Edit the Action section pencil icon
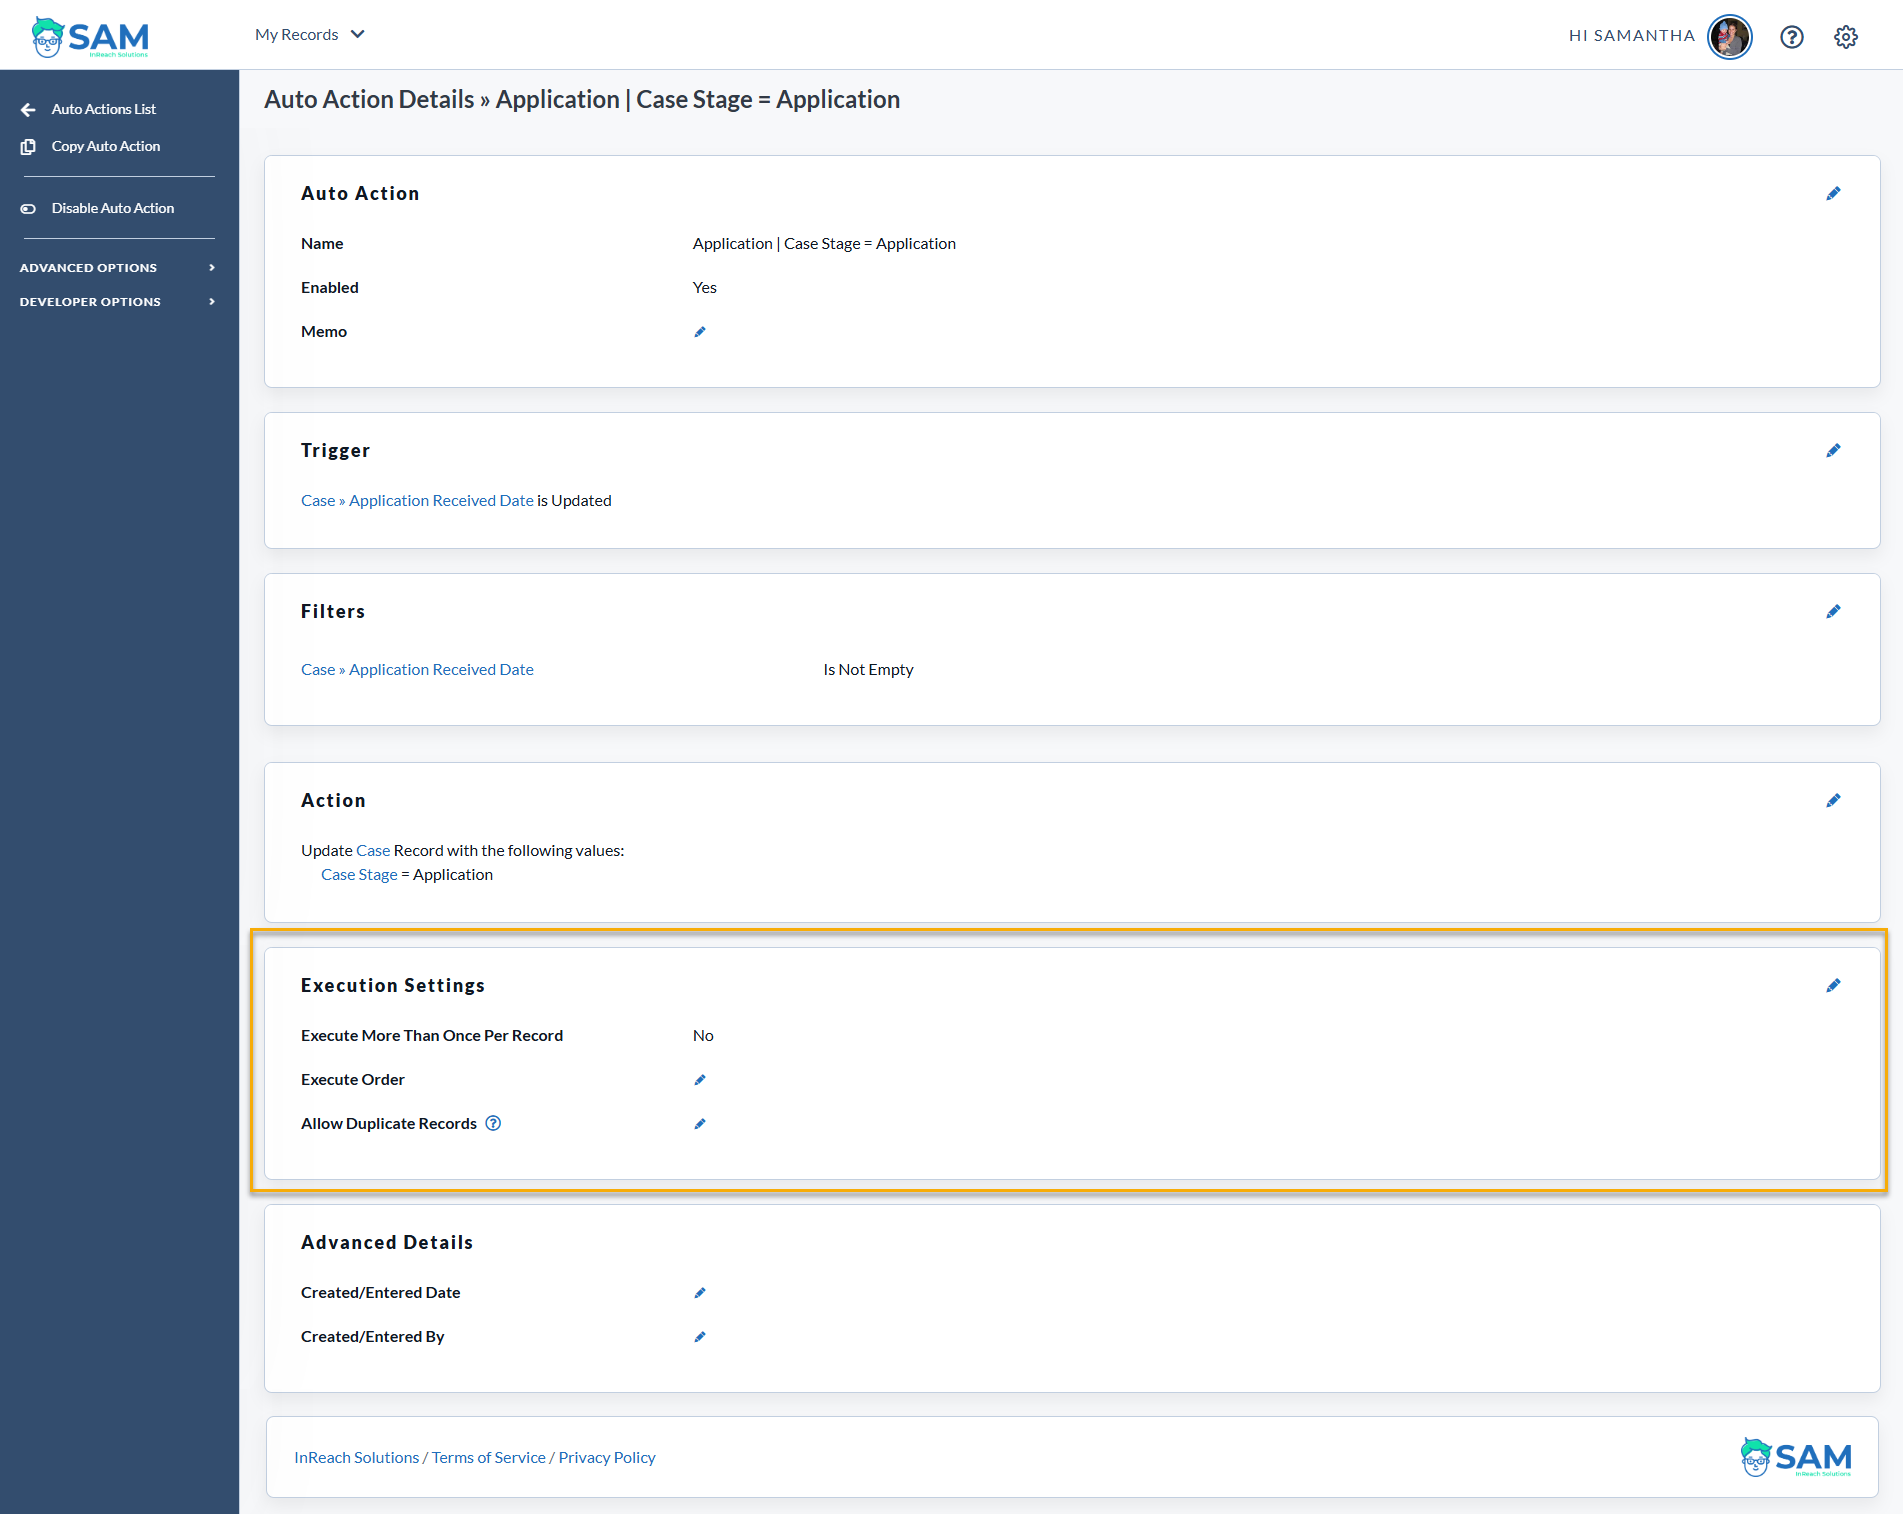Image resolution: width=1903 pixels, height=1514 pixels. 1833,801
